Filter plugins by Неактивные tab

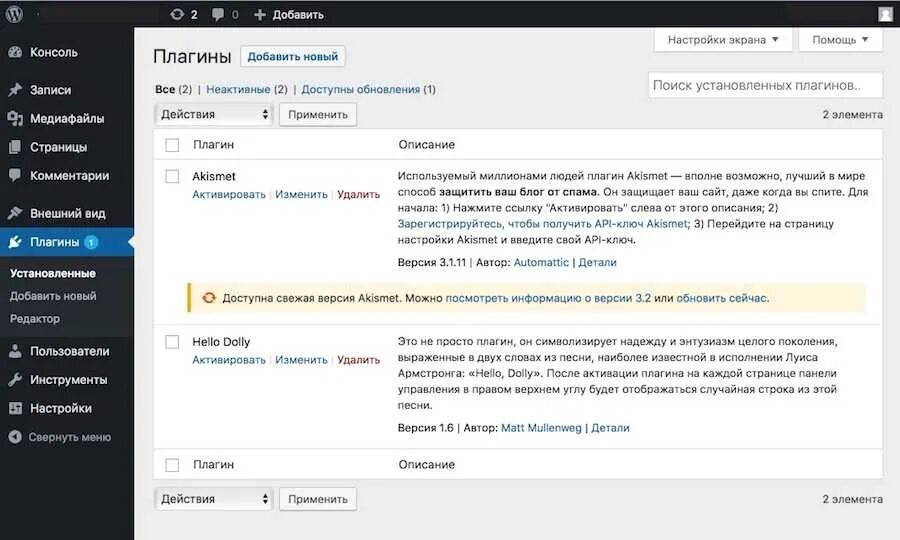pos(239,89)
